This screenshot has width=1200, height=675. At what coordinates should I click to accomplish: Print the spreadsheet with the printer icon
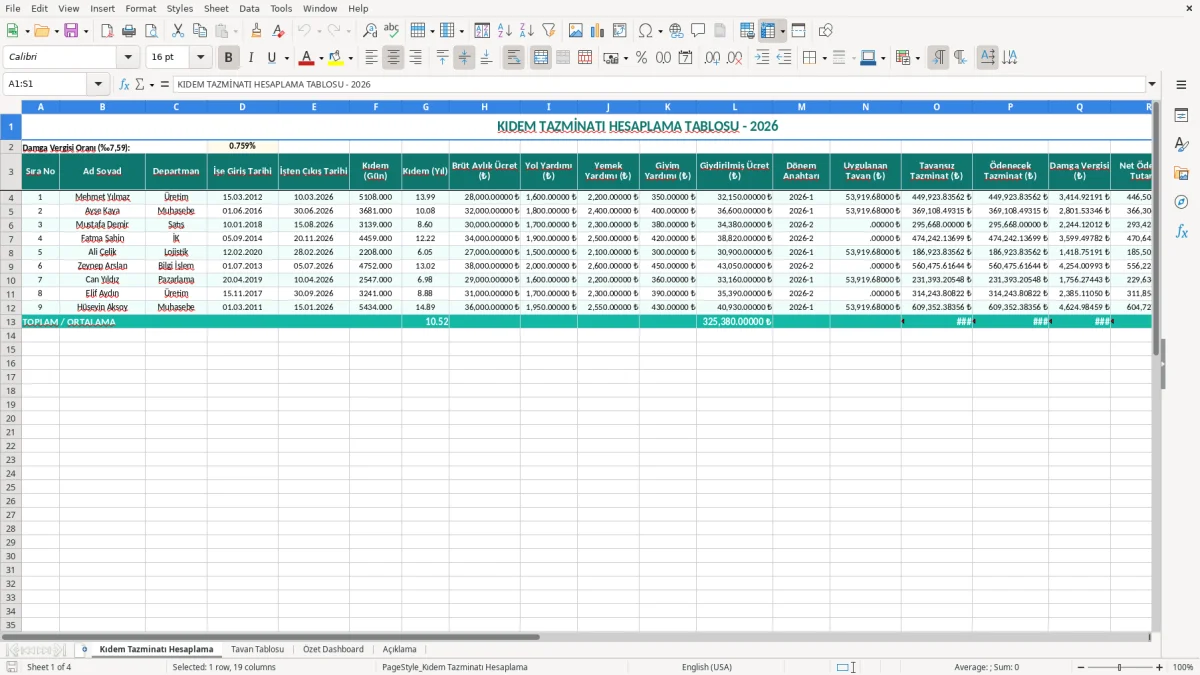tap(129, 31)
